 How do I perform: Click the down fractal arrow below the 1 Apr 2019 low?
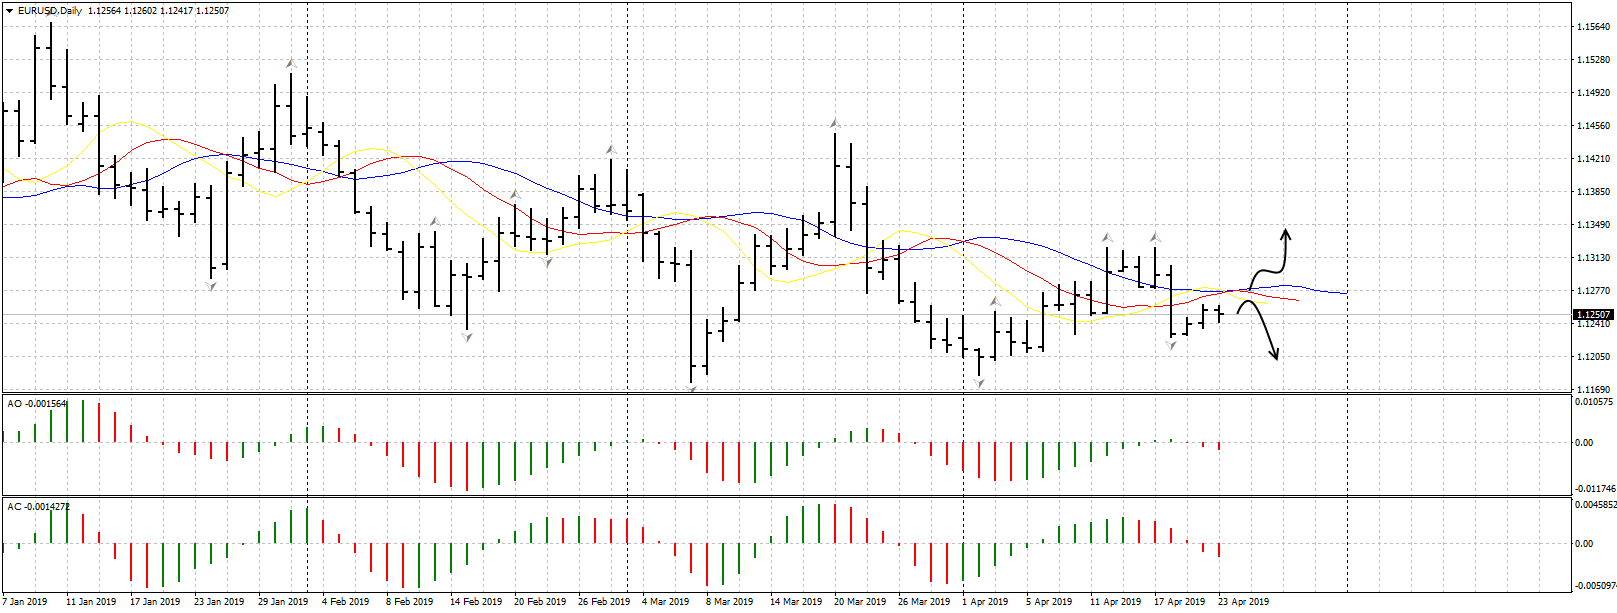tap(979, 383)
